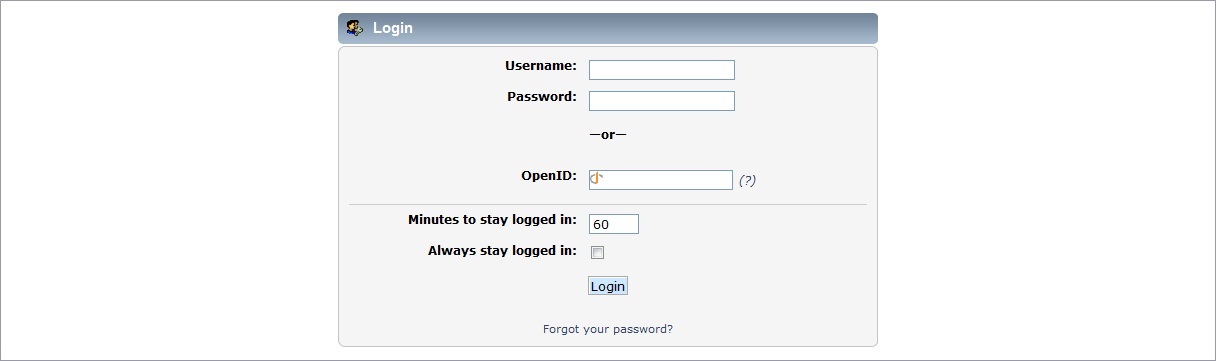
Task: Open the OpenID (?) help link
Action: pyautogui.click(x=747, y=181)
